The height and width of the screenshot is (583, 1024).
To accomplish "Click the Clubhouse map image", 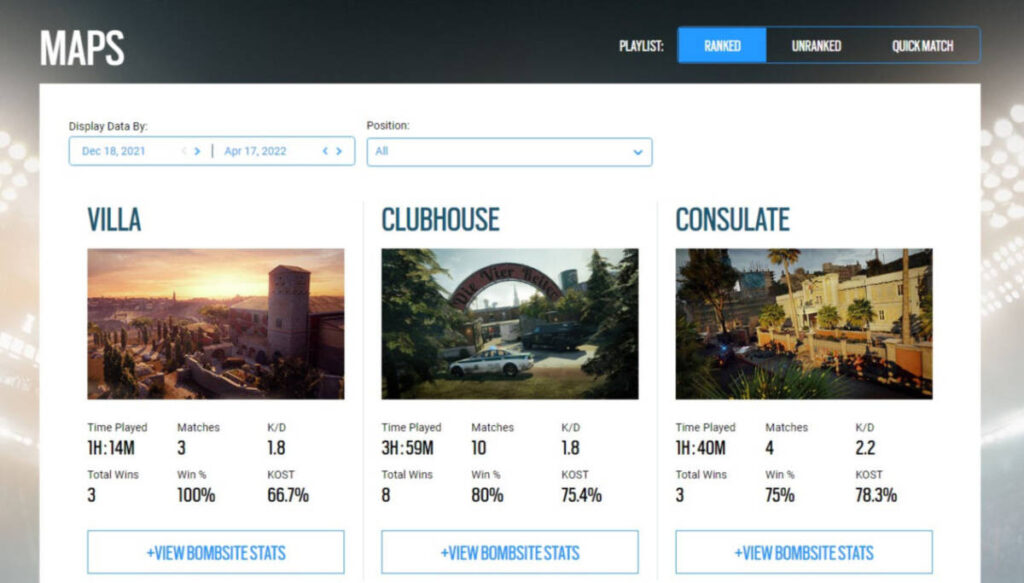I will point(509,324).
